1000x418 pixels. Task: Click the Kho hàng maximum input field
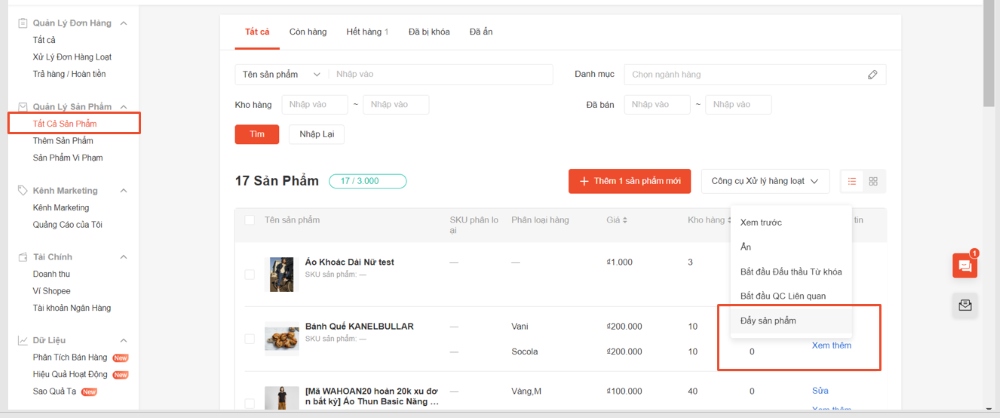click(396, 105)
